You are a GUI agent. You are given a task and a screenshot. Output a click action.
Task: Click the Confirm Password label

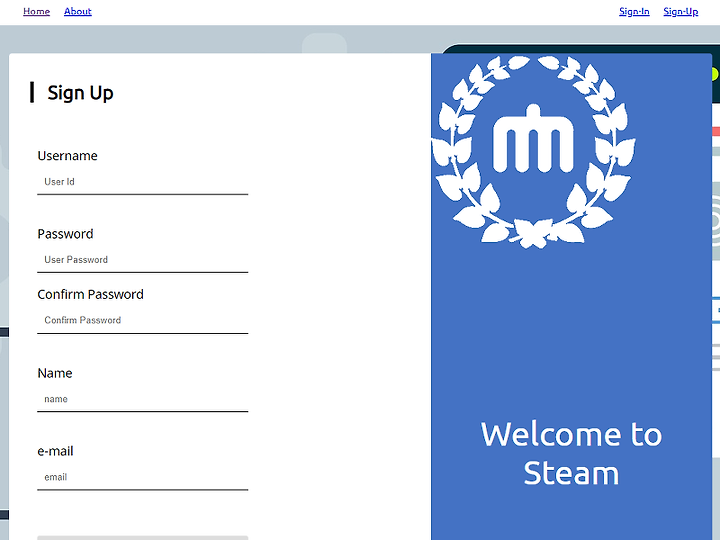pos(90,294)
